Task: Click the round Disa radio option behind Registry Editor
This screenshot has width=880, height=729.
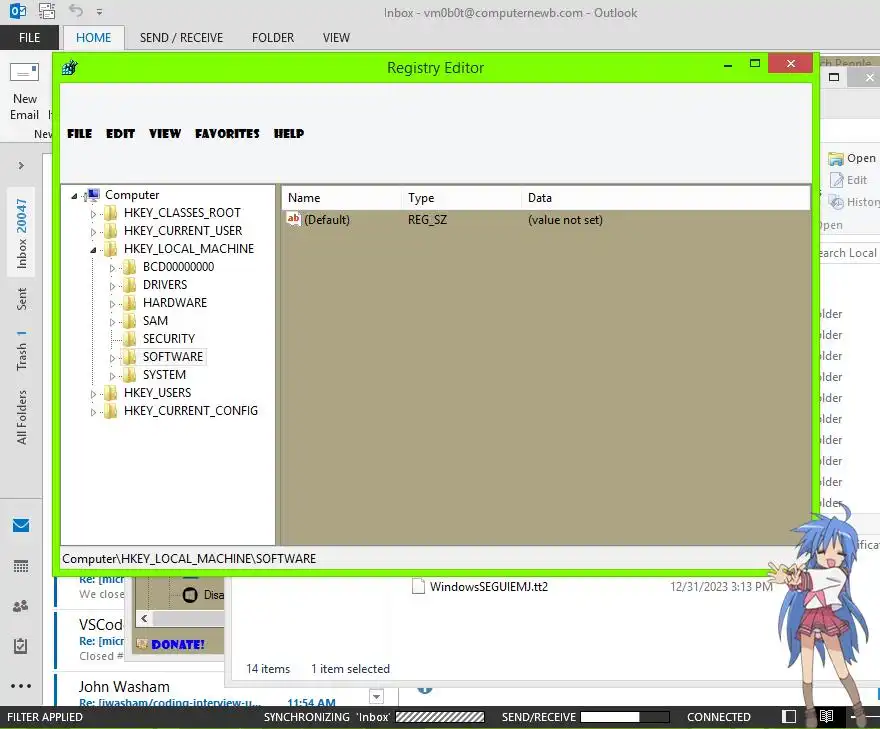Action: tap(190, 595)
